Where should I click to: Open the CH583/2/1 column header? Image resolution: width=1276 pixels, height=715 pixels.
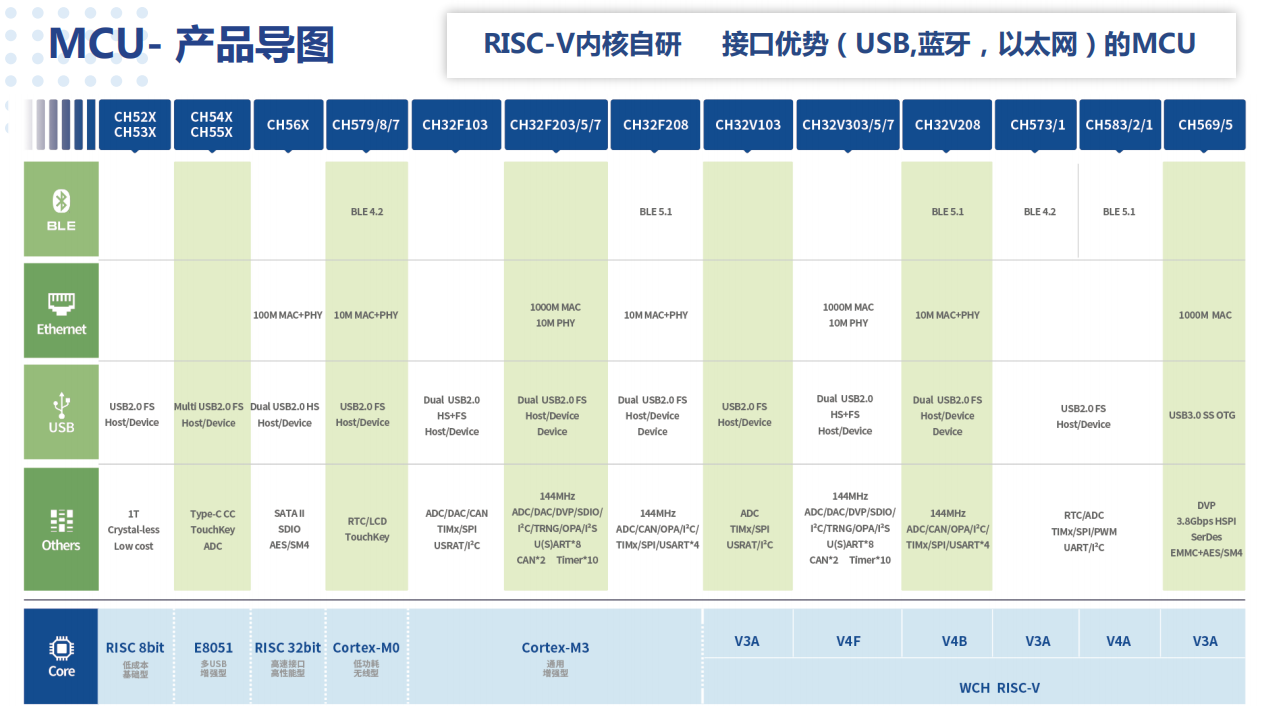coord(1119,125)
